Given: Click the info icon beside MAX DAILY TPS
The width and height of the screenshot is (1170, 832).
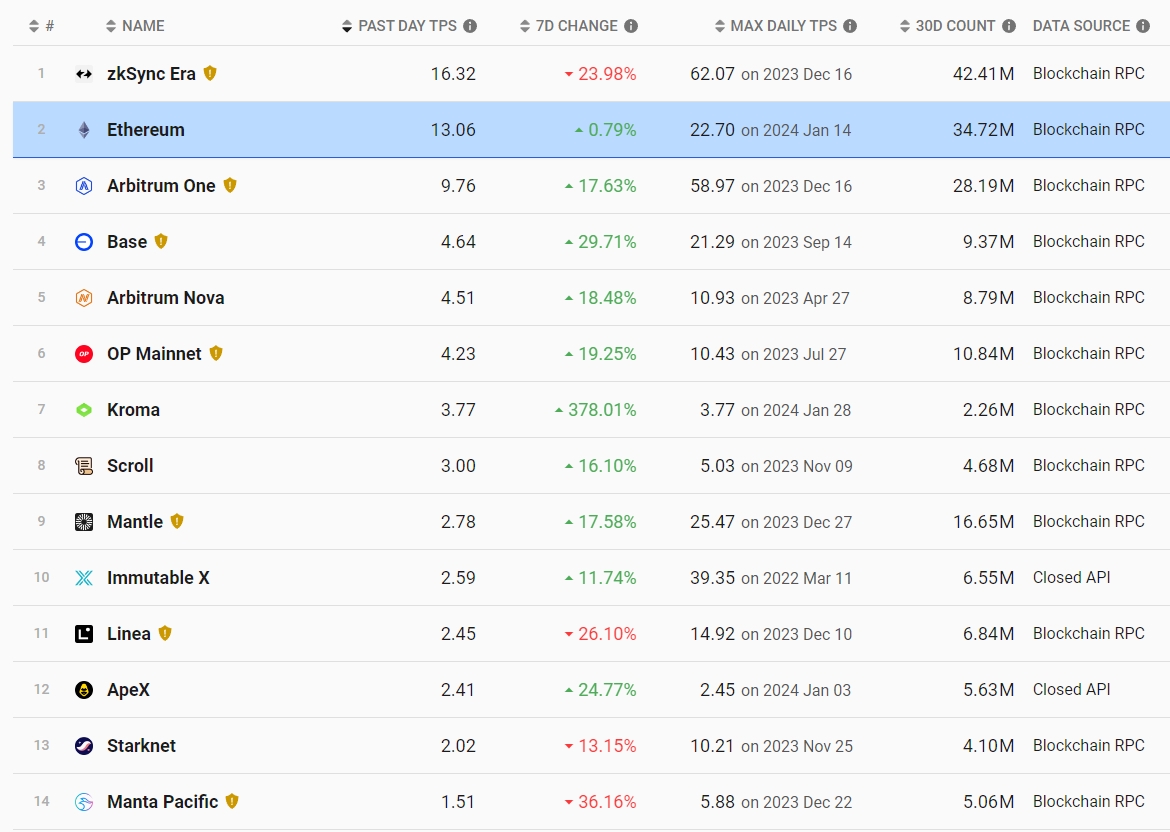Looking at the screenshot, I should click(850, 26).
